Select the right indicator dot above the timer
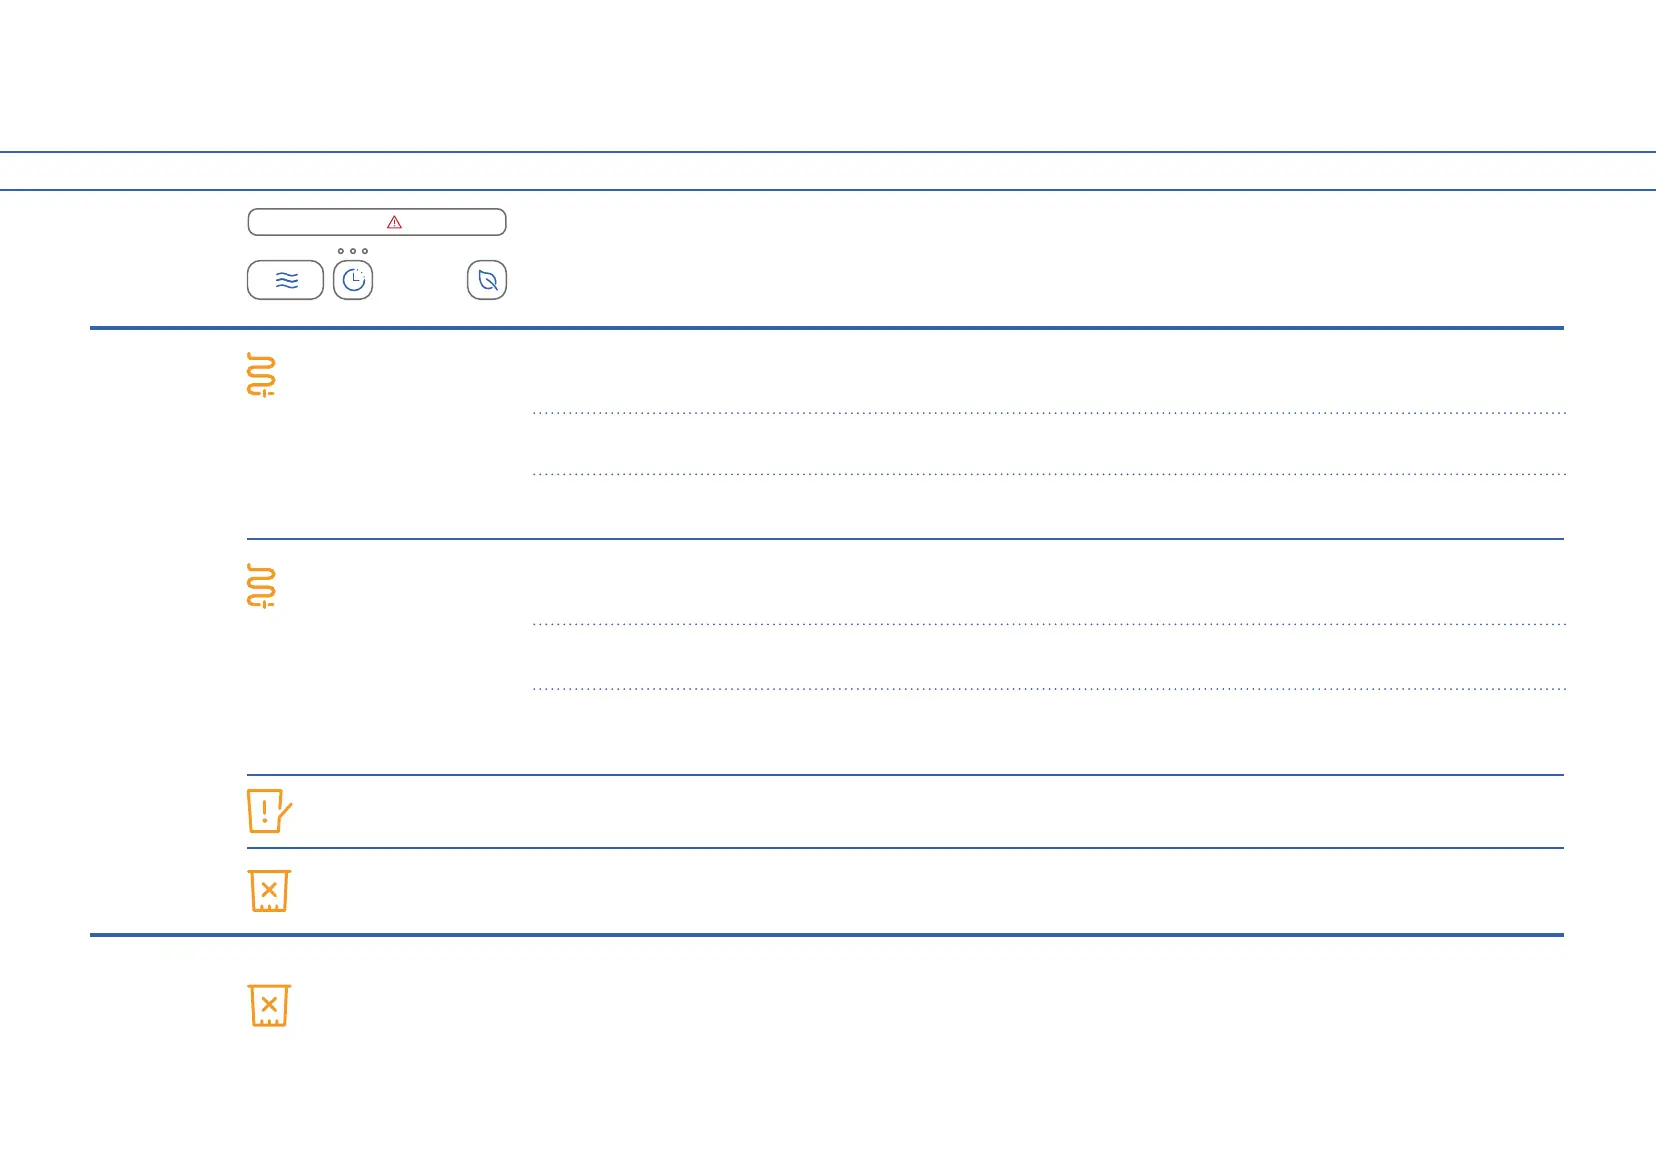This screenshot has width=1656, height=1152. point(365,251)
